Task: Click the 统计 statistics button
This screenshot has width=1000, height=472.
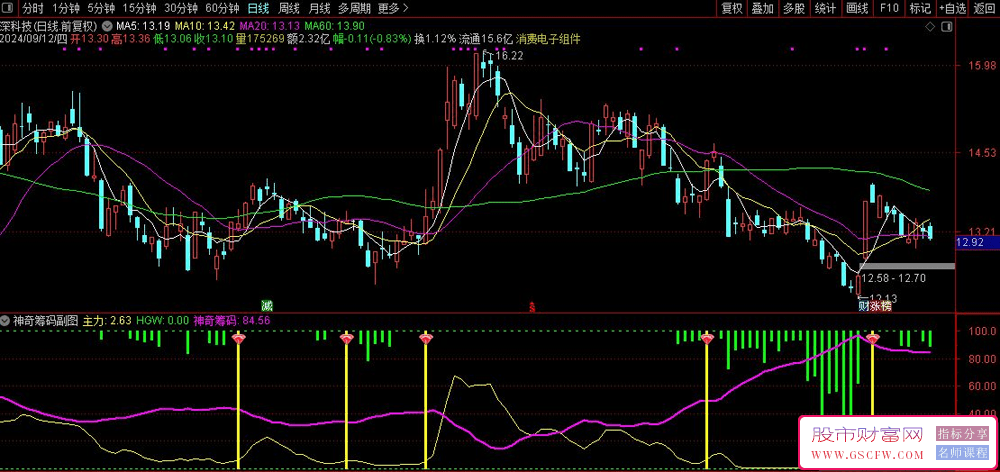Action: click(x=826, y=8)
